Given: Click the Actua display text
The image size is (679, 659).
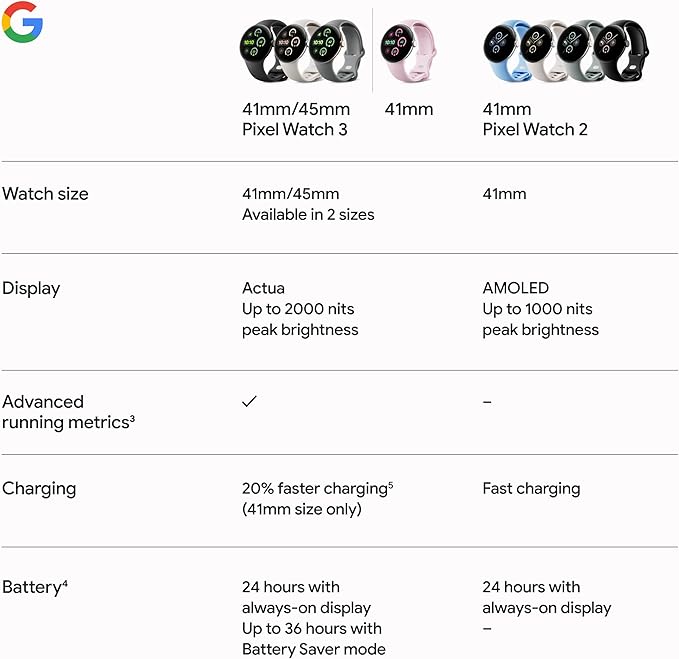Looking at the screenshot, I should pos(263,288).
